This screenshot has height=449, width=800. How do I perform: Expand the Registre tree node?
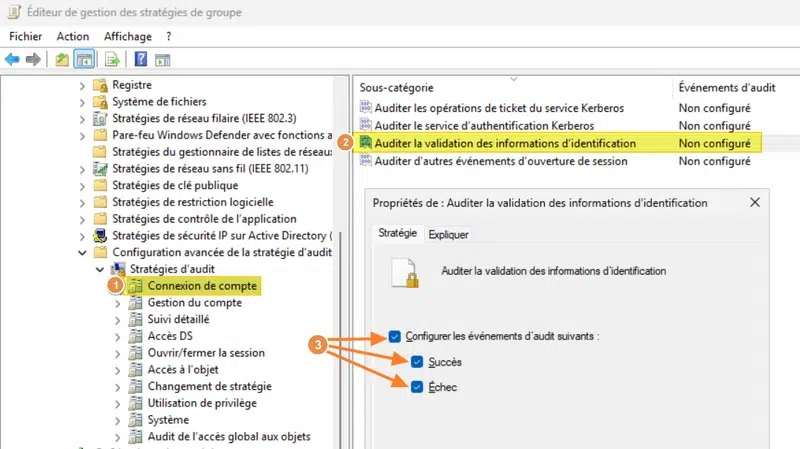(82, 86)
